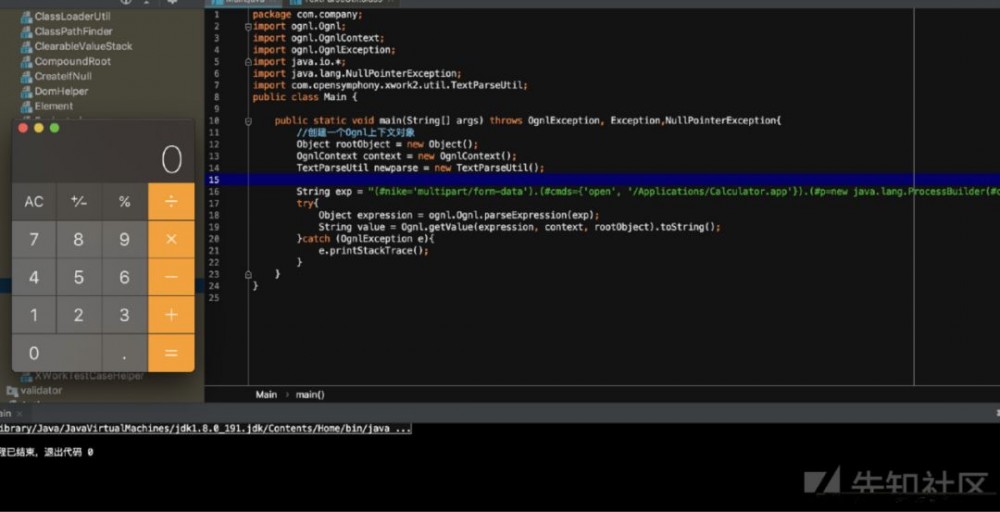
Task: Click the jdk1.8.0_191 java command line in console
Action: coord(205,428)
